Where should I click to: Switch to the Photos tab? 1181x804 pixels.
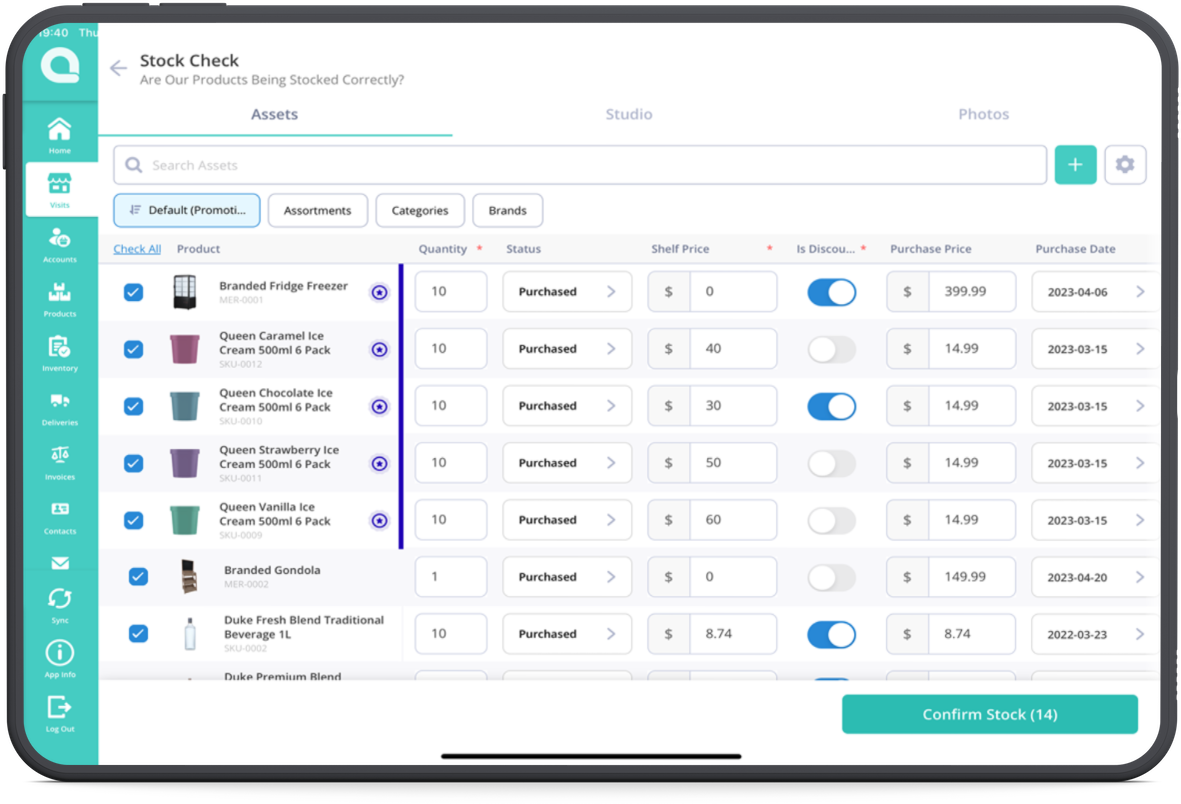(983, 114)
